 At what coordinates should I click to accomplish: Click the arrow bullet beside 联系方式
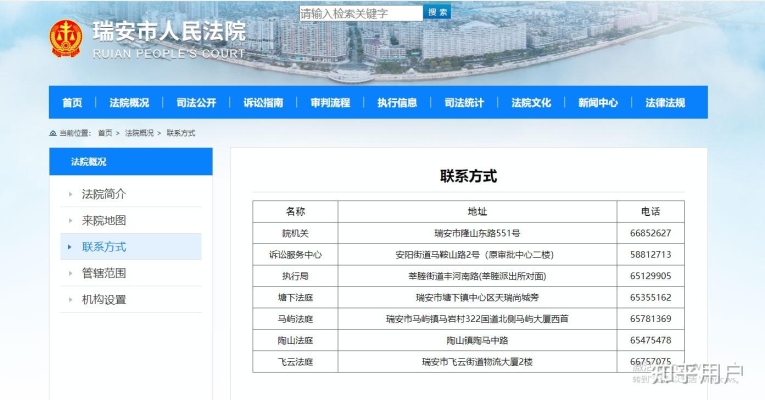[x=70, y=247]
